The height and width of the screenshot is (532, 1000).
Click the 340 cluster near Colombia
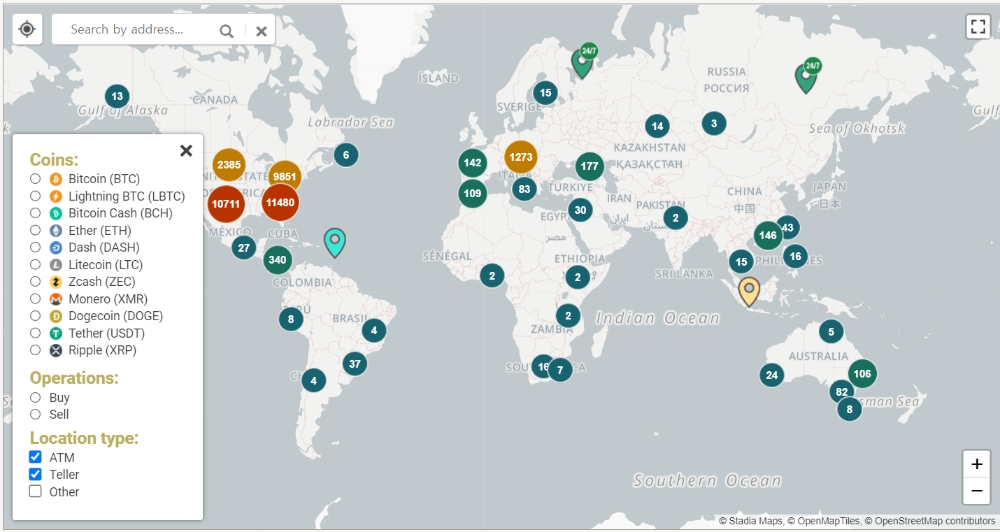(277, 260)
